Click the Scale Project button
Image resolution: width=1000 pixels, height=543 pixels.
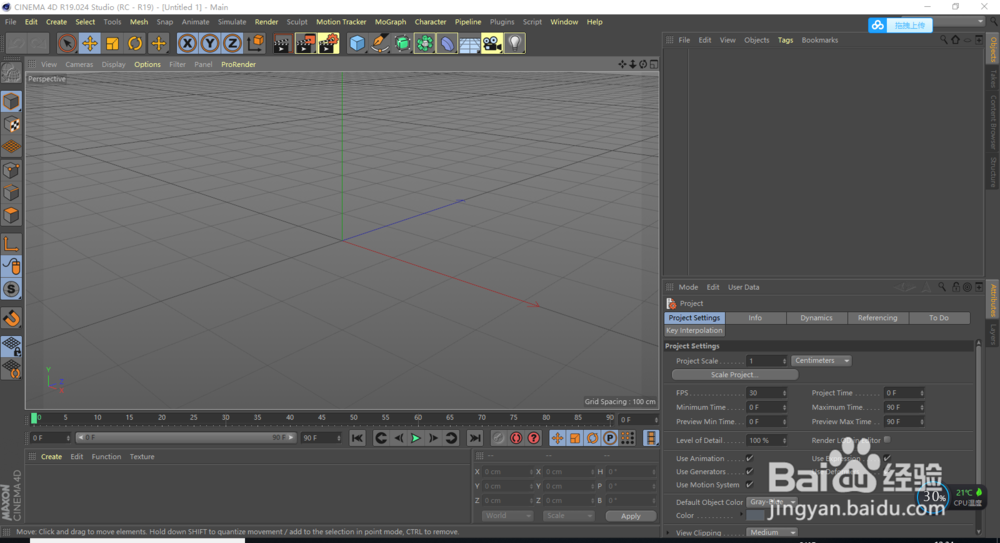tap(734, 375)
